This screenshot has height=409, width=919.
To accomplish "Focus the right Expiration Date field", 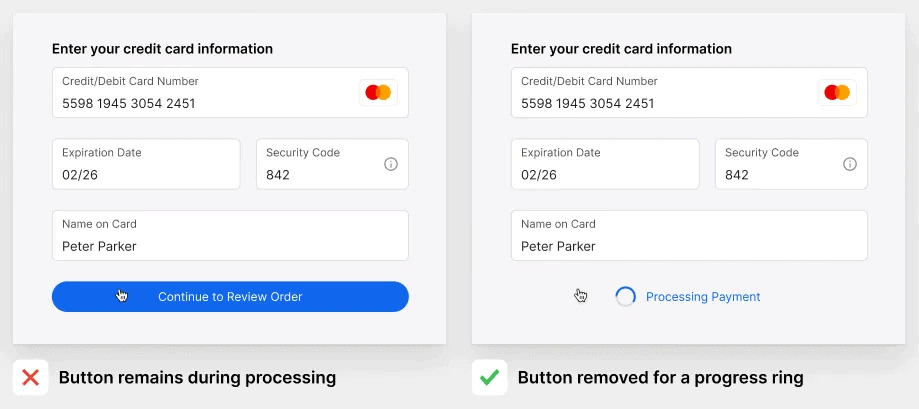I will (x=605, y=164).
